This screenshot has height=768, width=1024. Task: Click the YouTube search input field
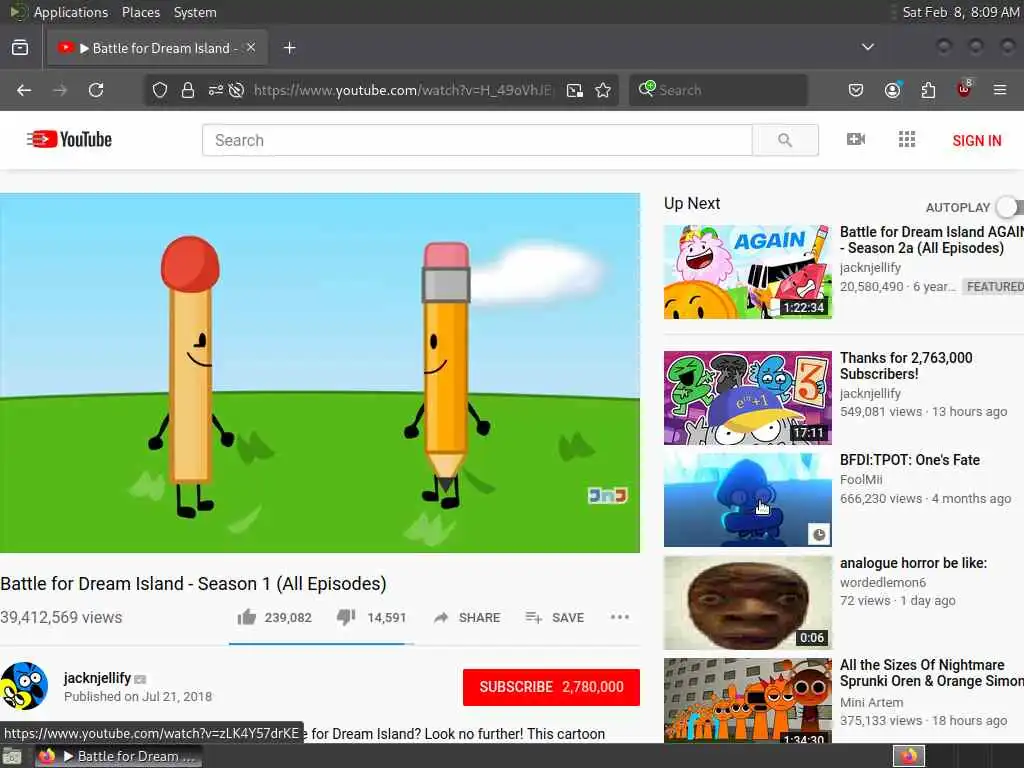tap(477, 140)
